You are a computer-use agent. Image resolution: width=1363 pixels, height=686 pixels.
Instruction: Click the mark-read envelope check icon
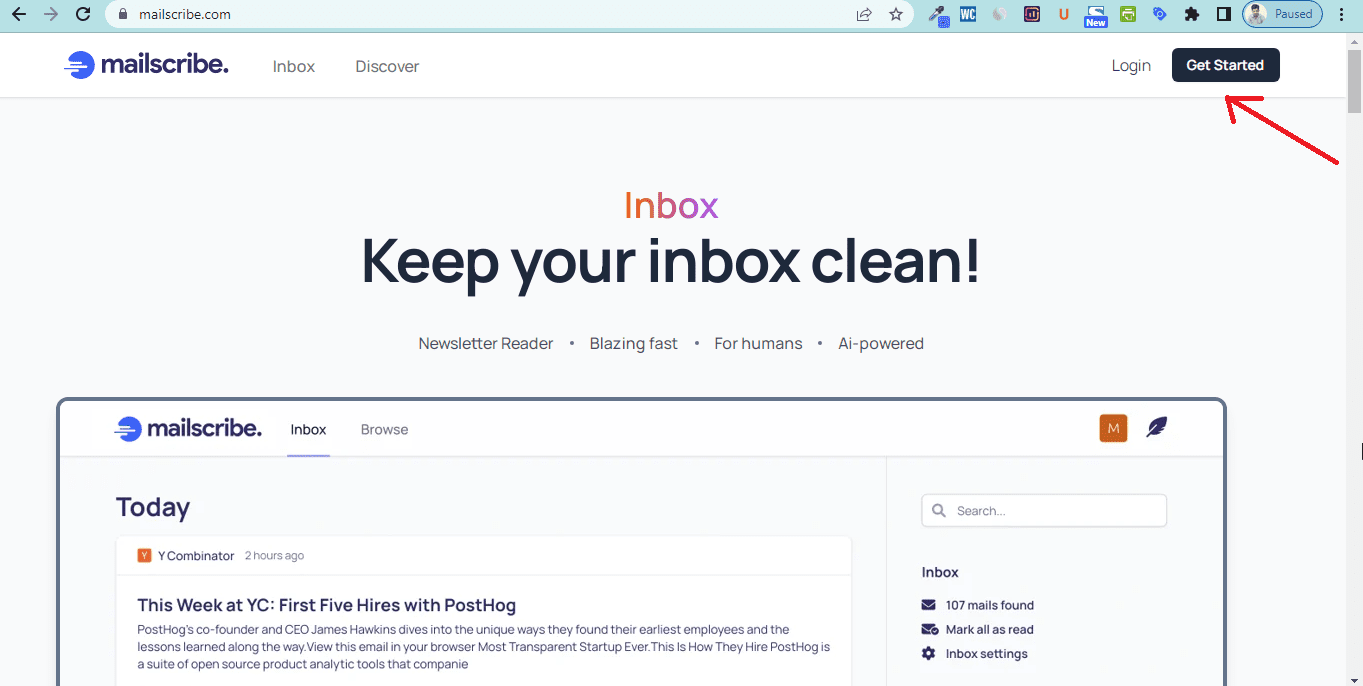[929, 629]
